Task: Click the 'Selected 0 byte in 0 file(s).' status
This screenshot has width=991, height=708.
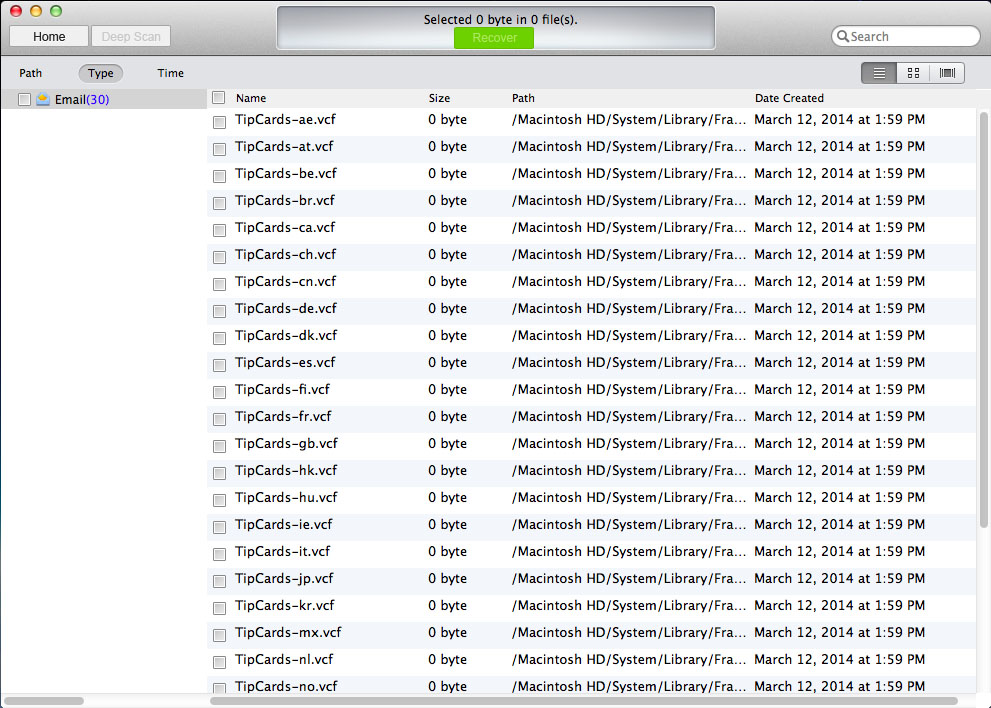Action: 501,20
